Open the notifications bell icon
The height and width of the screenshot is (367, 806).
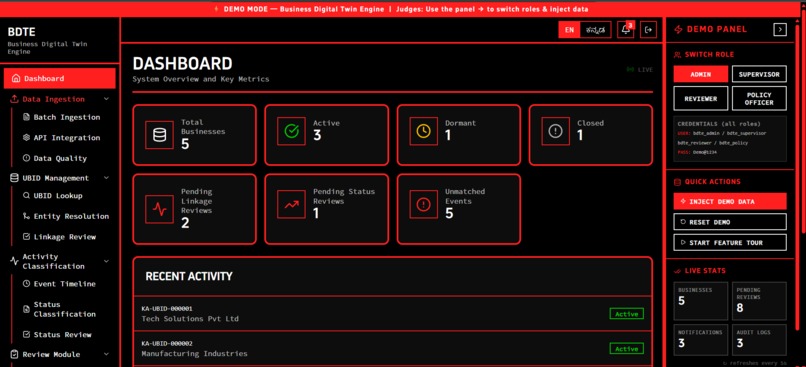click(626, 30)
